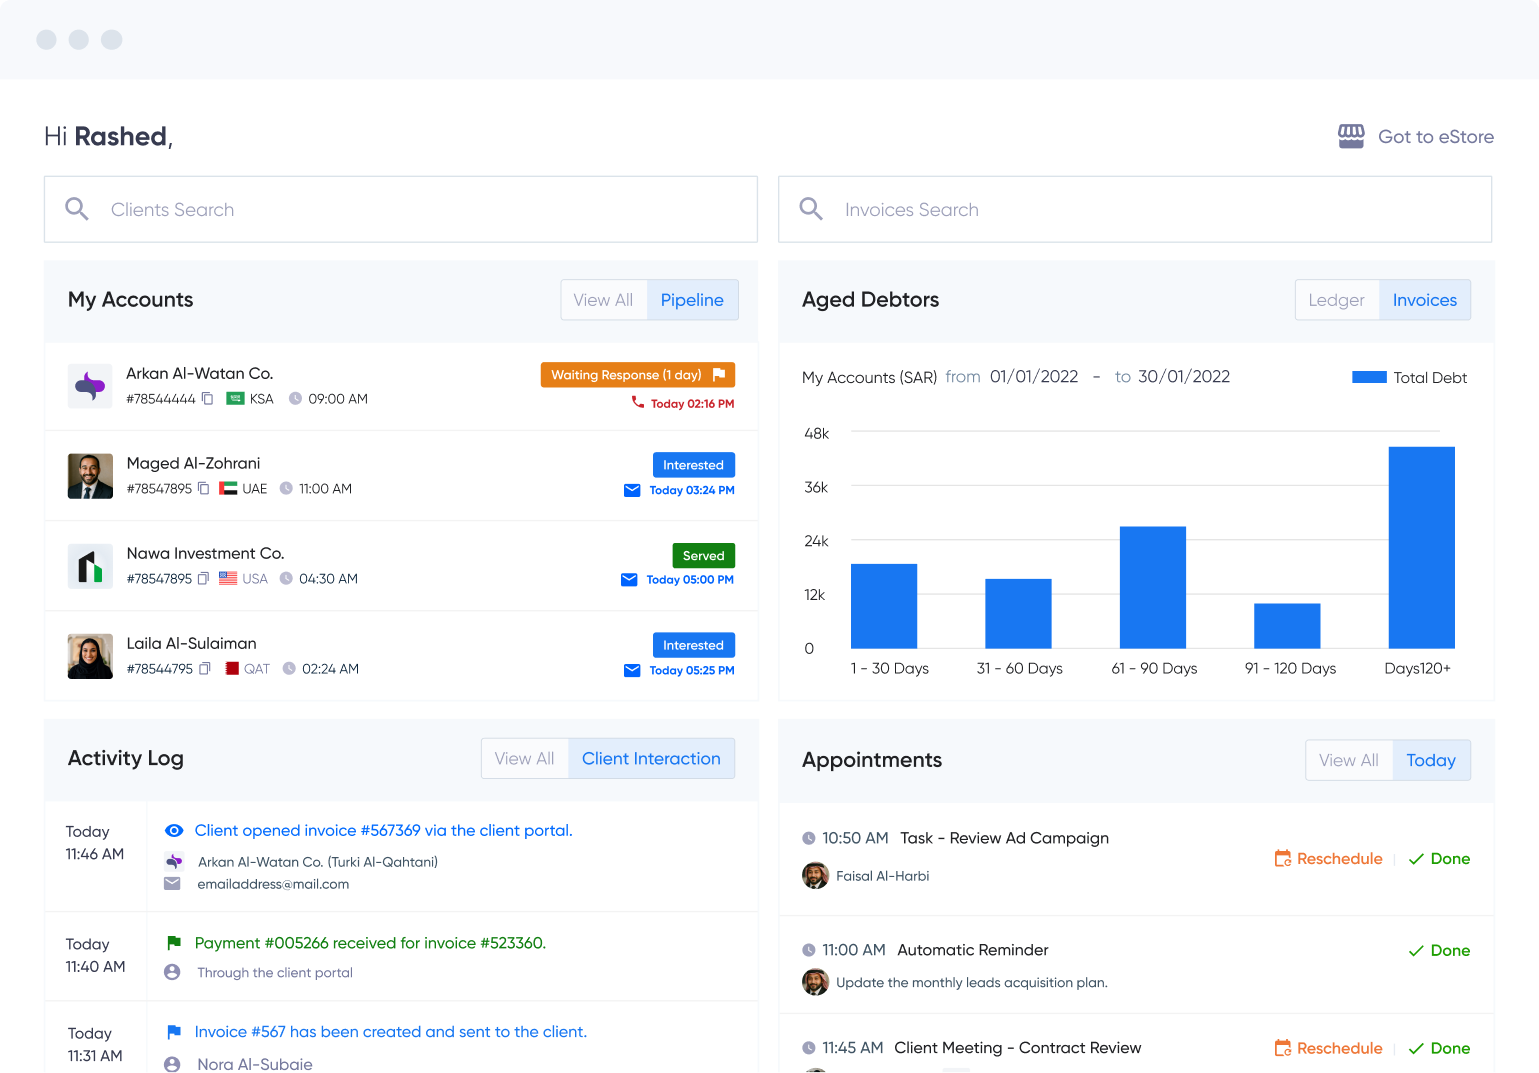The width and height of the screenshot is (1539, 1073).
Task: Mark the 11:00 AM Automatic Reminder as Done
Action: pyautogui.click(x=1438, y=950)
